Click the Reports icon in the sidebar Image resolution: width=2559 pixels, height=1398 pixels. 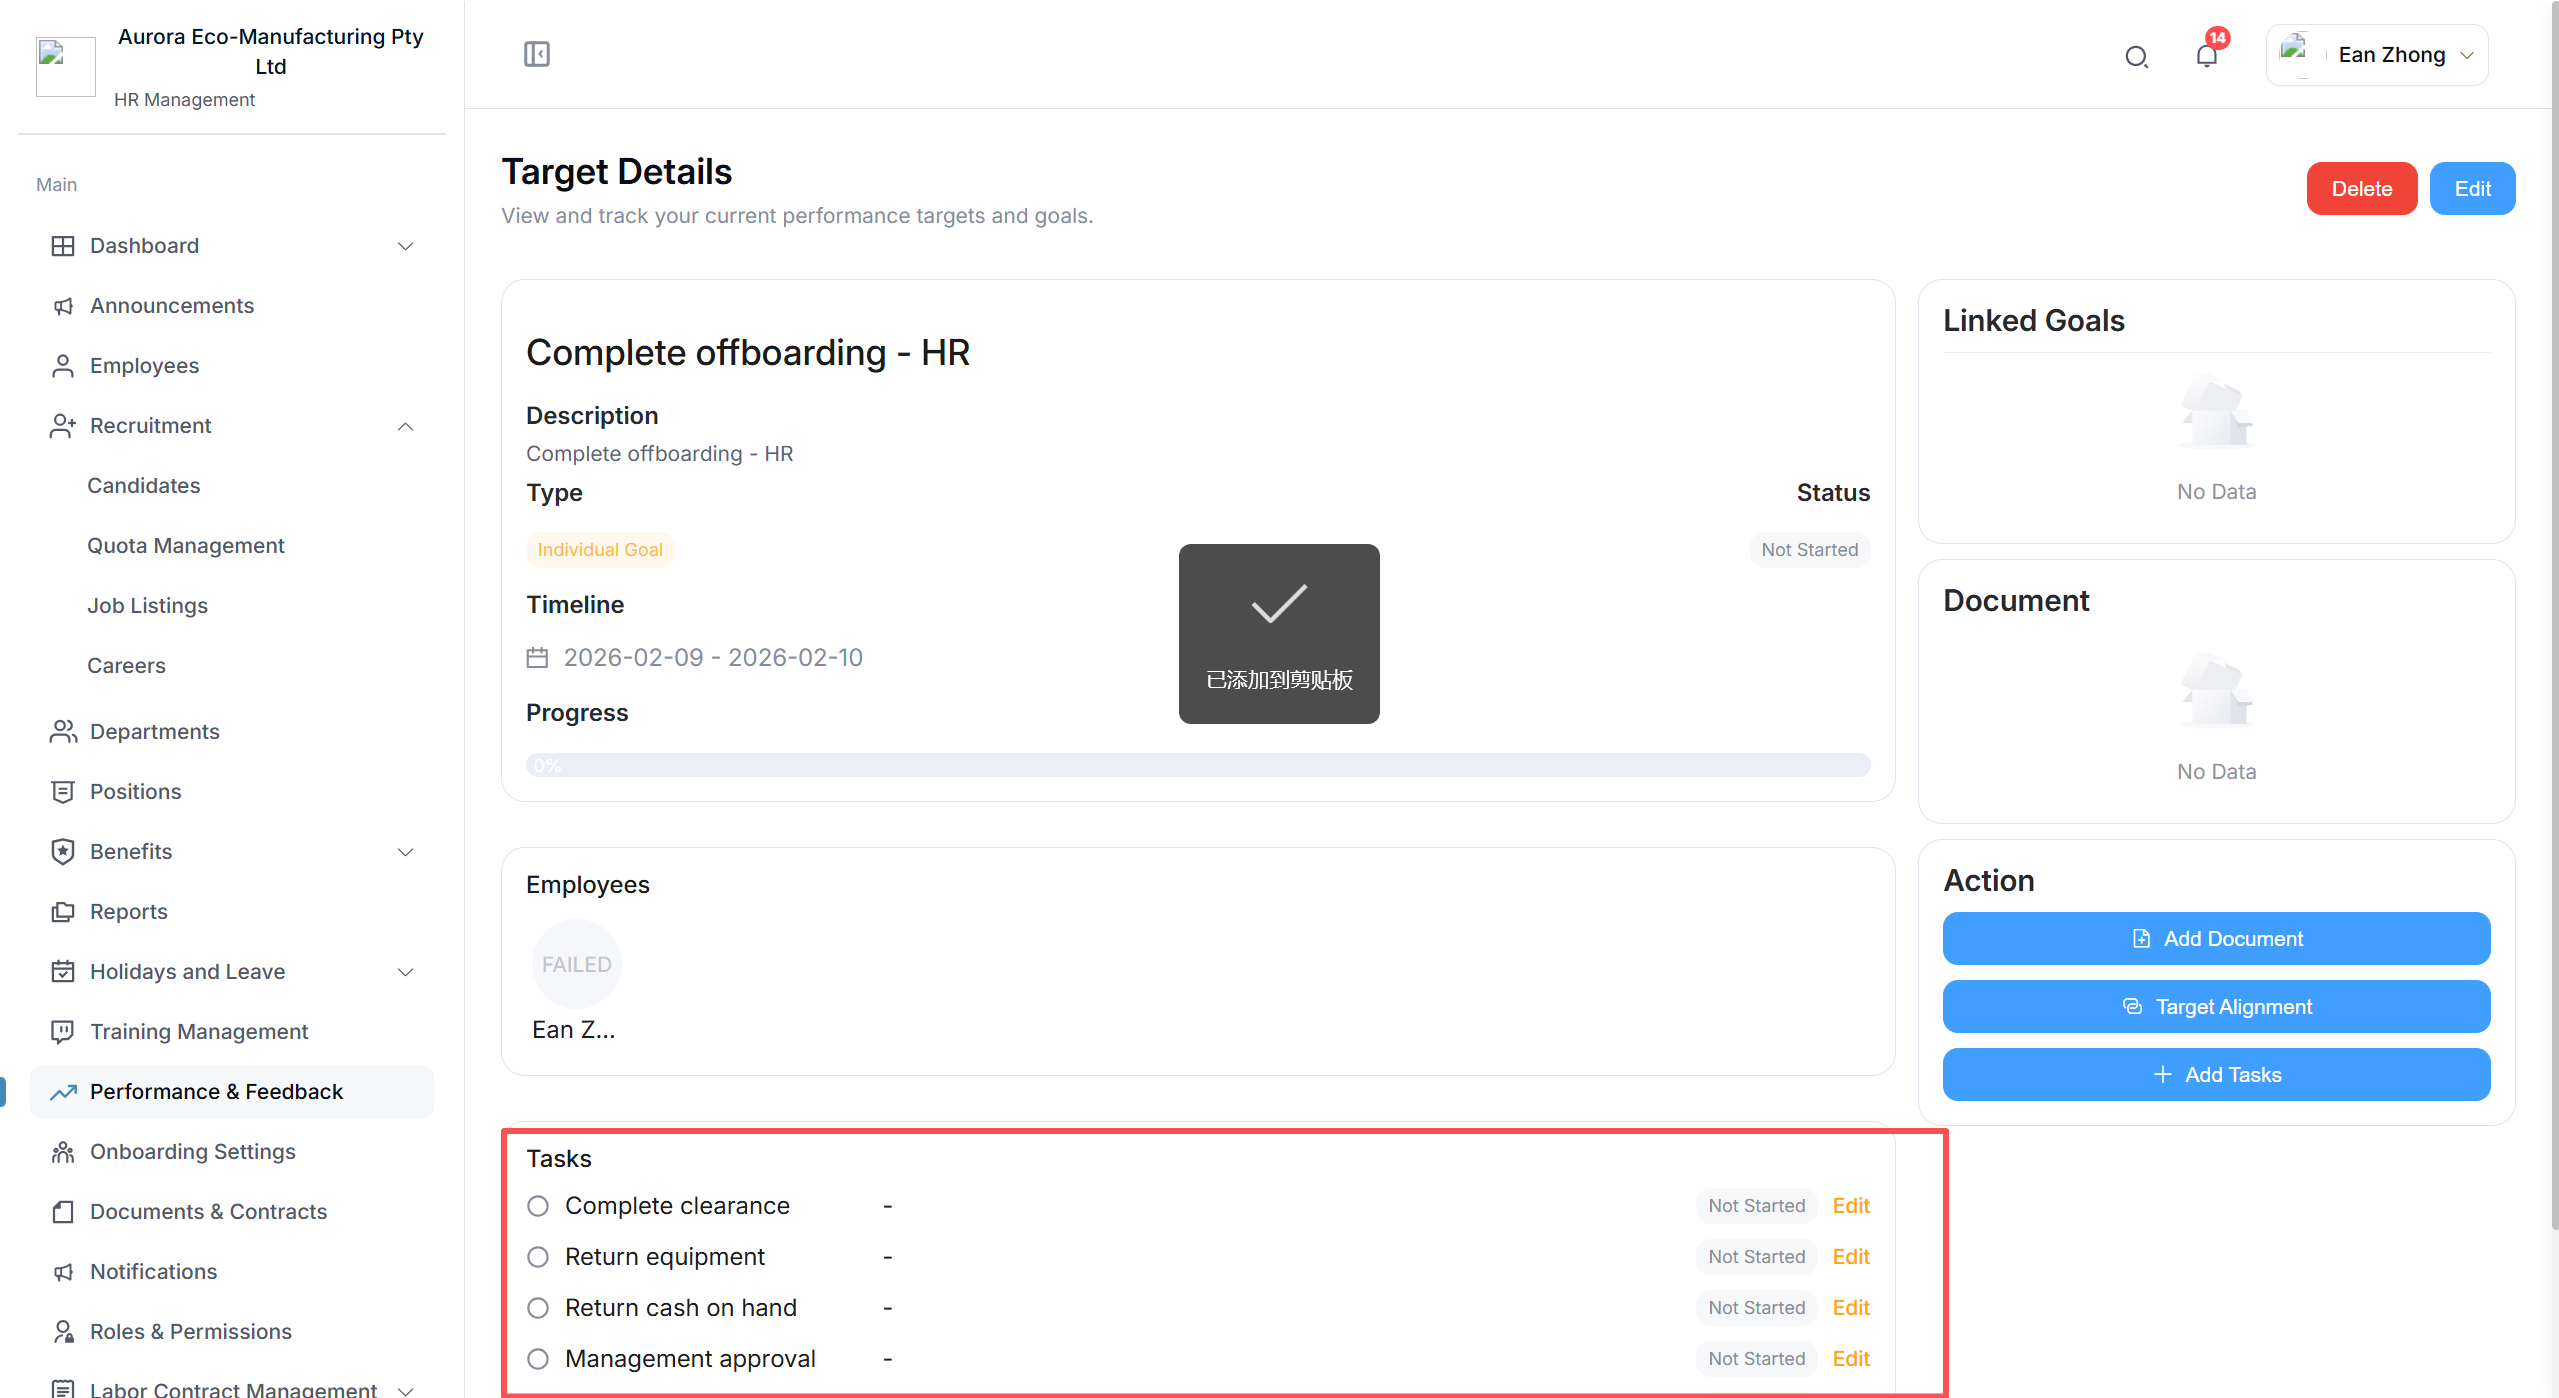click(62, 911)
